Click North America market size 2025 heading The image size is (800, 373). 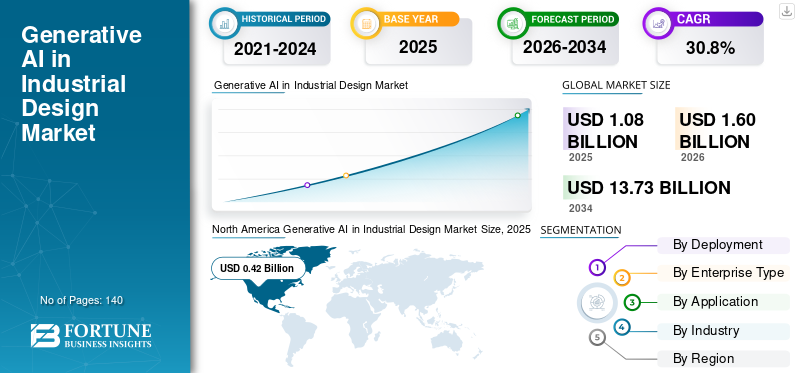coord(371,230)
